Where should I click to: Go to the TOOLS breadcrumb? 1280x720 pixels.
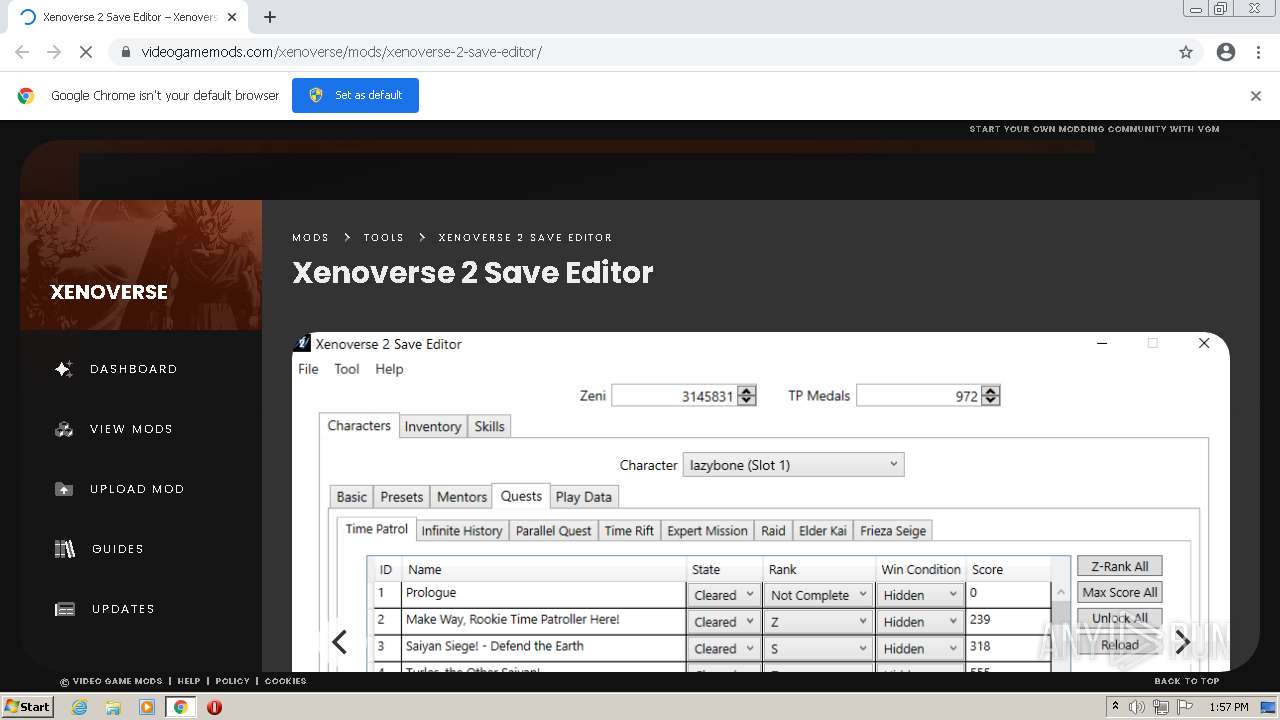pos(384,238)
